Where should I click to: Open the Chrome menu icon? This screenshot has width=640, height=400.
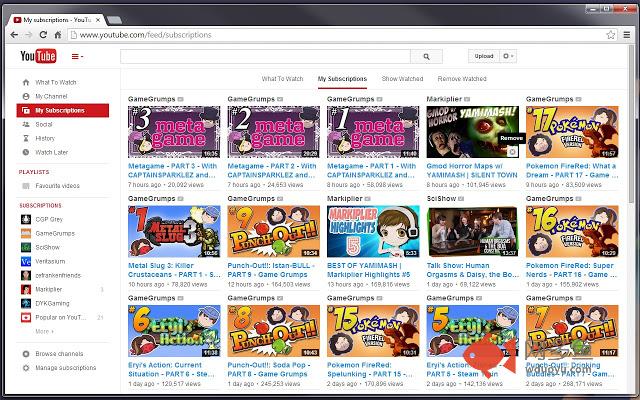point(627,35)
